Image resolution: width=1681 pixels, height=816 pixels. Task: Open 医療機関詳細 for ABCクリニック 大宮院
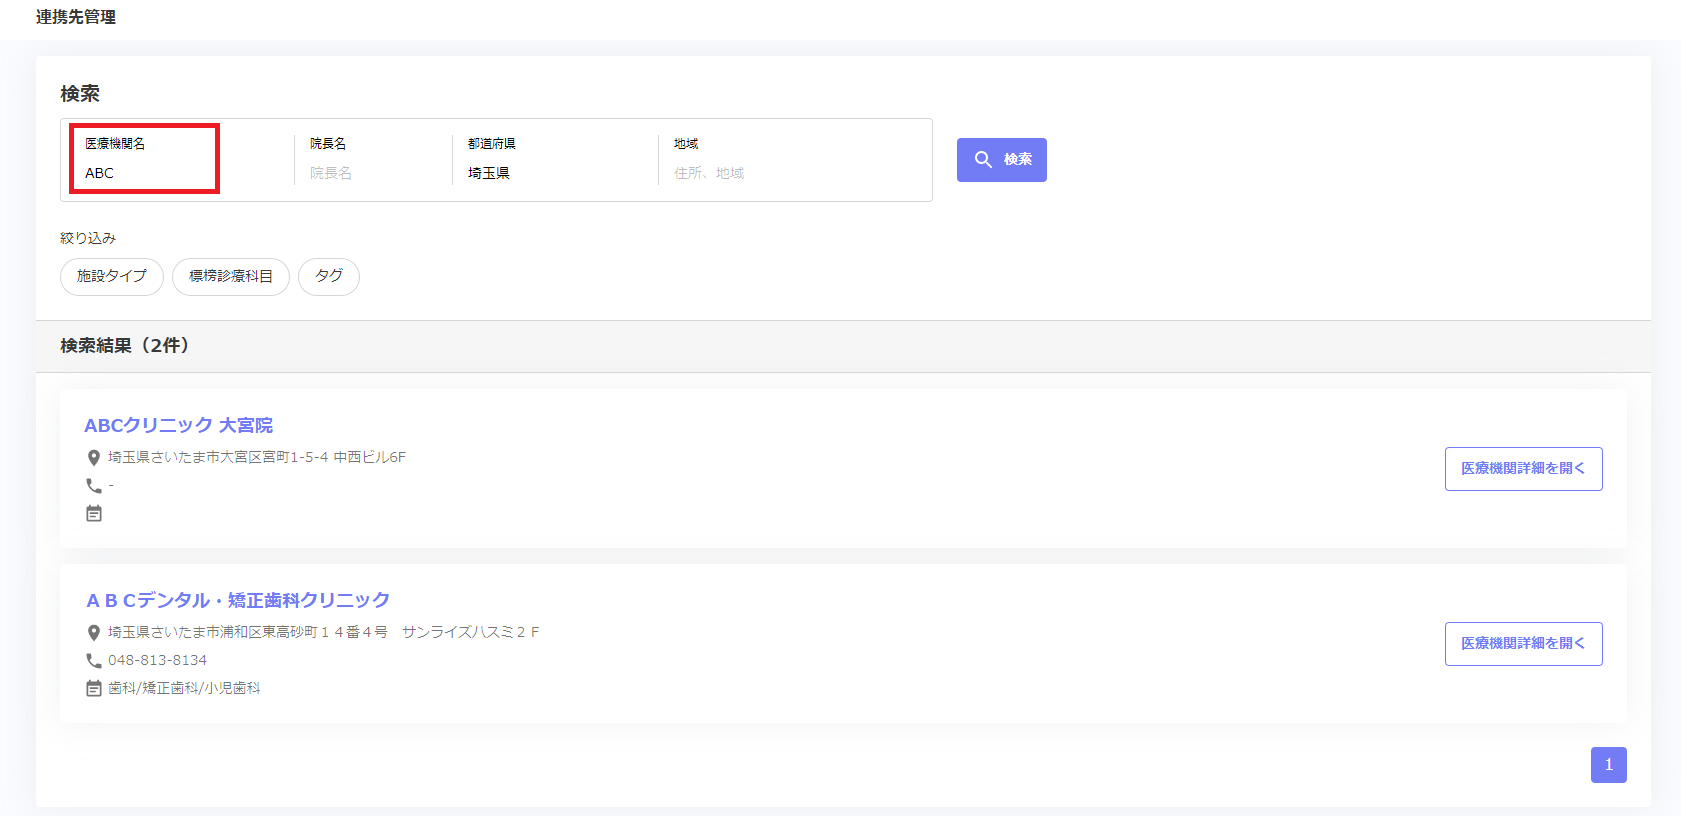coord(1523,469)
